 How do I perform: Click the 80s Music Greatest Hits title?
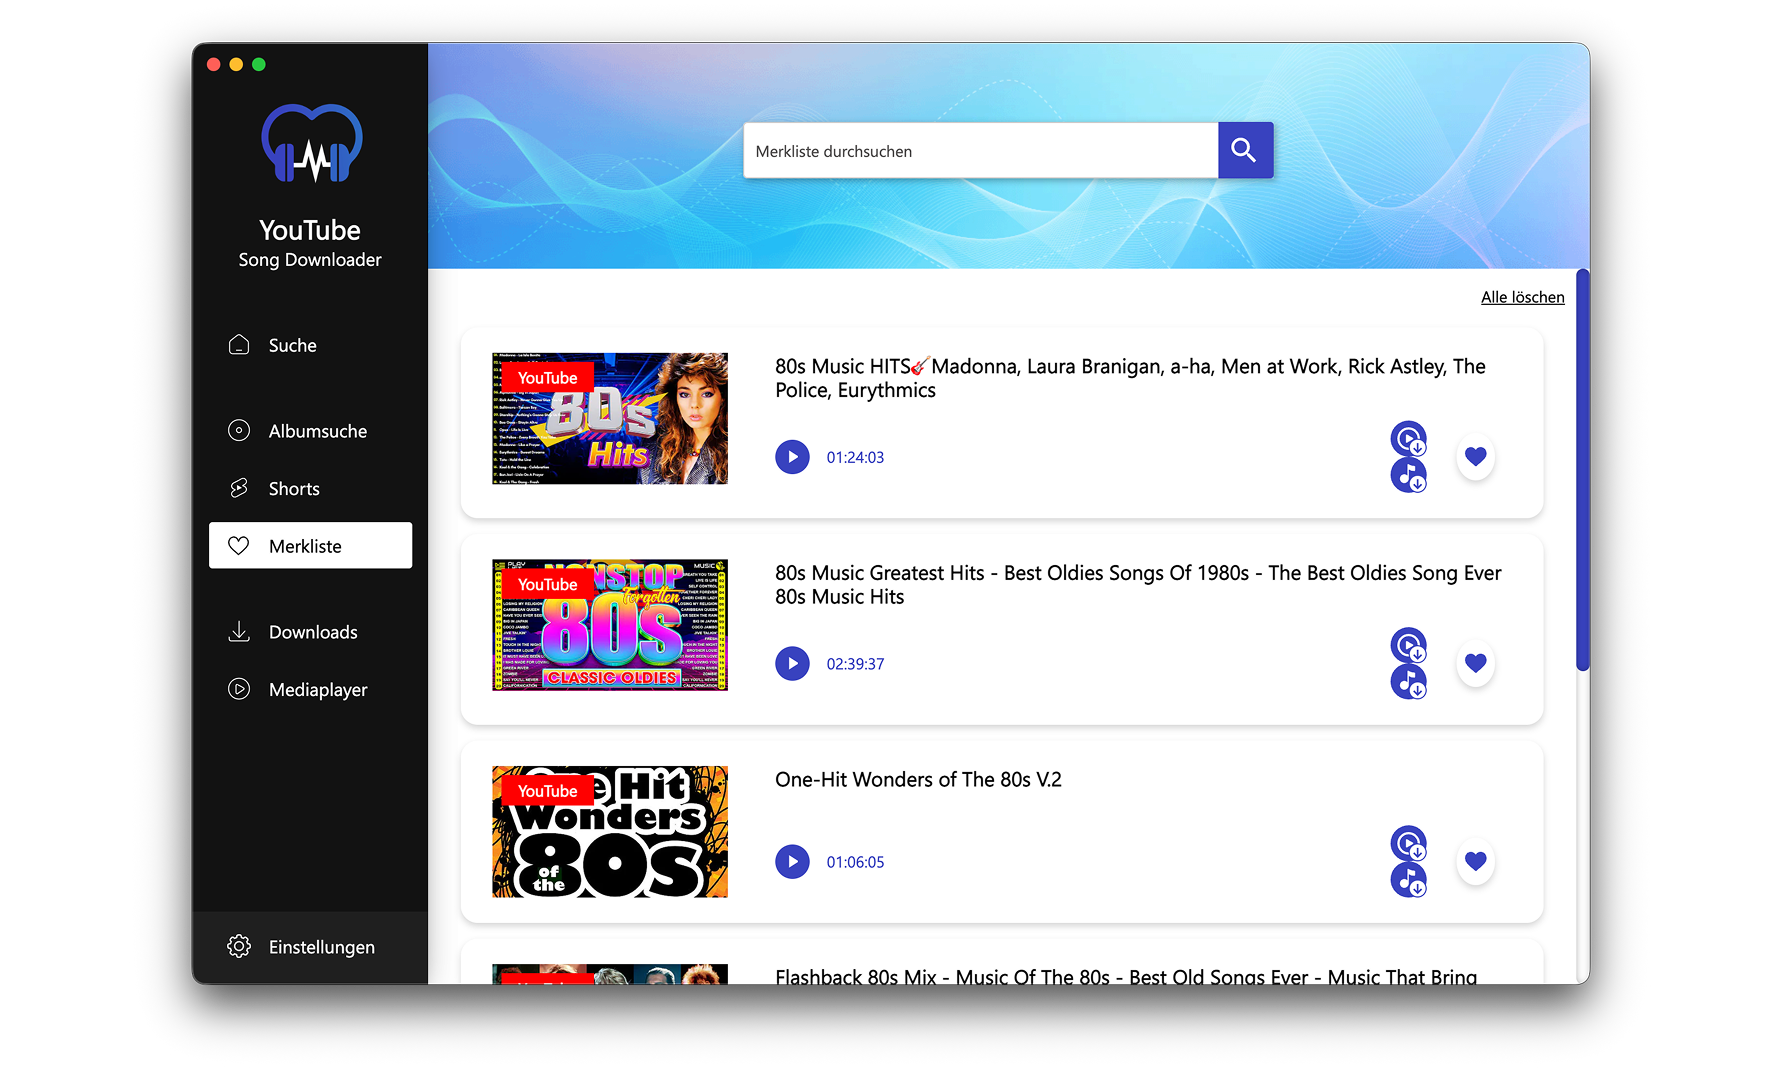(1138, 585)
